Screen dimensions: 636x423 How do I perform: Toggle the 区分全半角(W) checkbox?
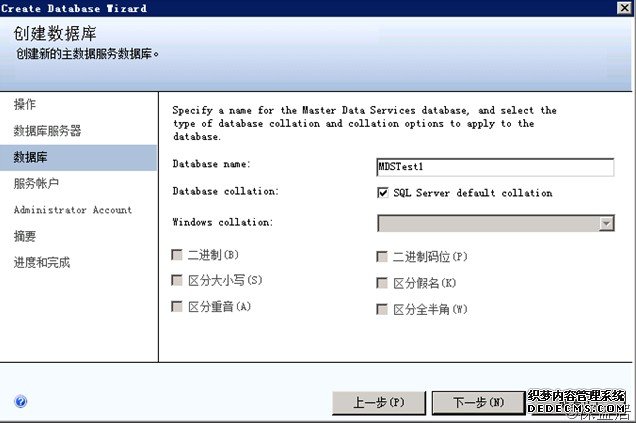tap(382, 309)
